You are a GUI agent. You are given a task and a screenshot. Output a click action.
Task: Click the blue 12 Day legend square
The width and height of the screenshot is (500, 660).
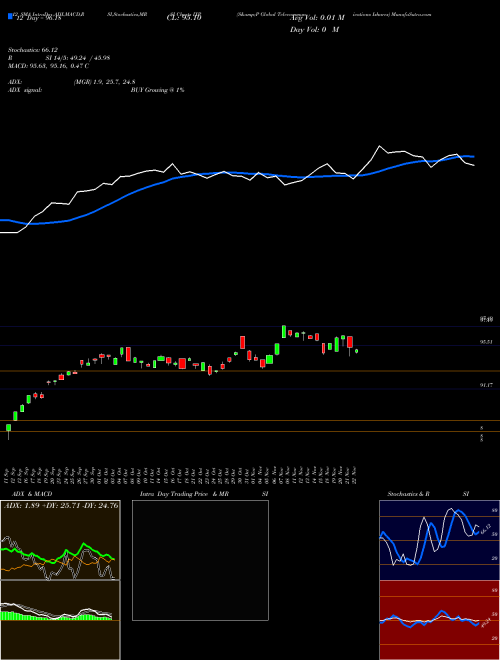(x=10, y=16)
